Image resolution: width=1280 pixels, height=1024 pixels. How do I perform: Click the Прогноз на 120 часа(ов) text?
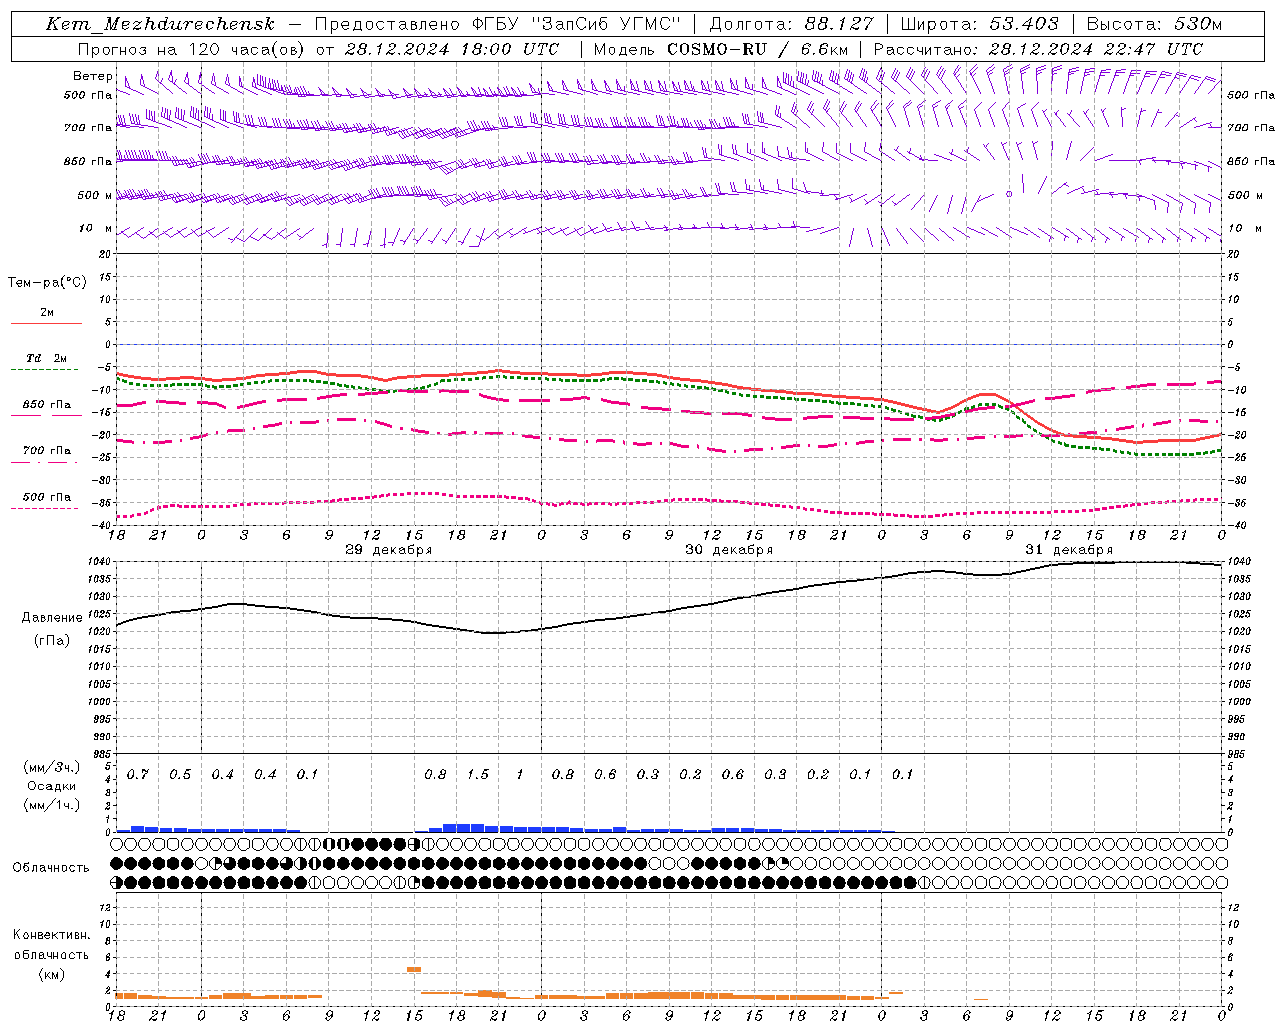click(192, 49)
